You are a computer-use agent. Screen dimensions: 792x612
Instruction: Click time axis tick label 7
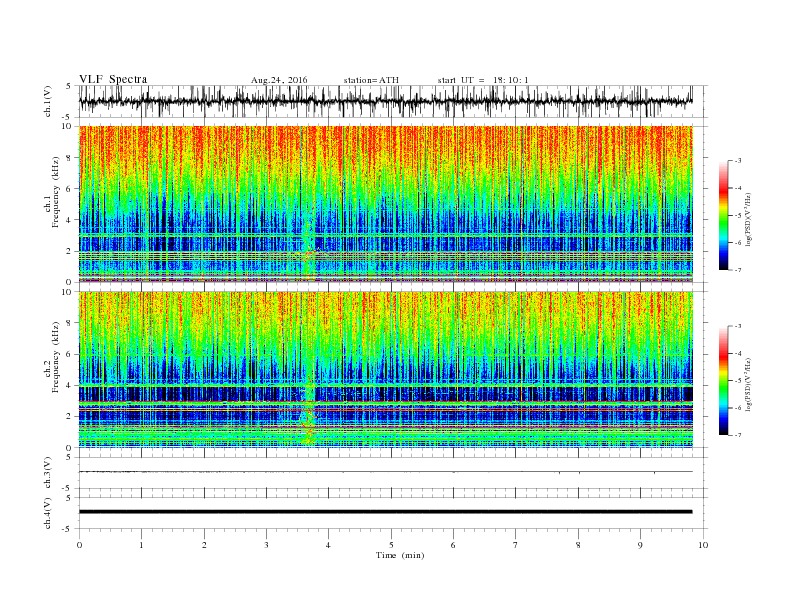516,545
